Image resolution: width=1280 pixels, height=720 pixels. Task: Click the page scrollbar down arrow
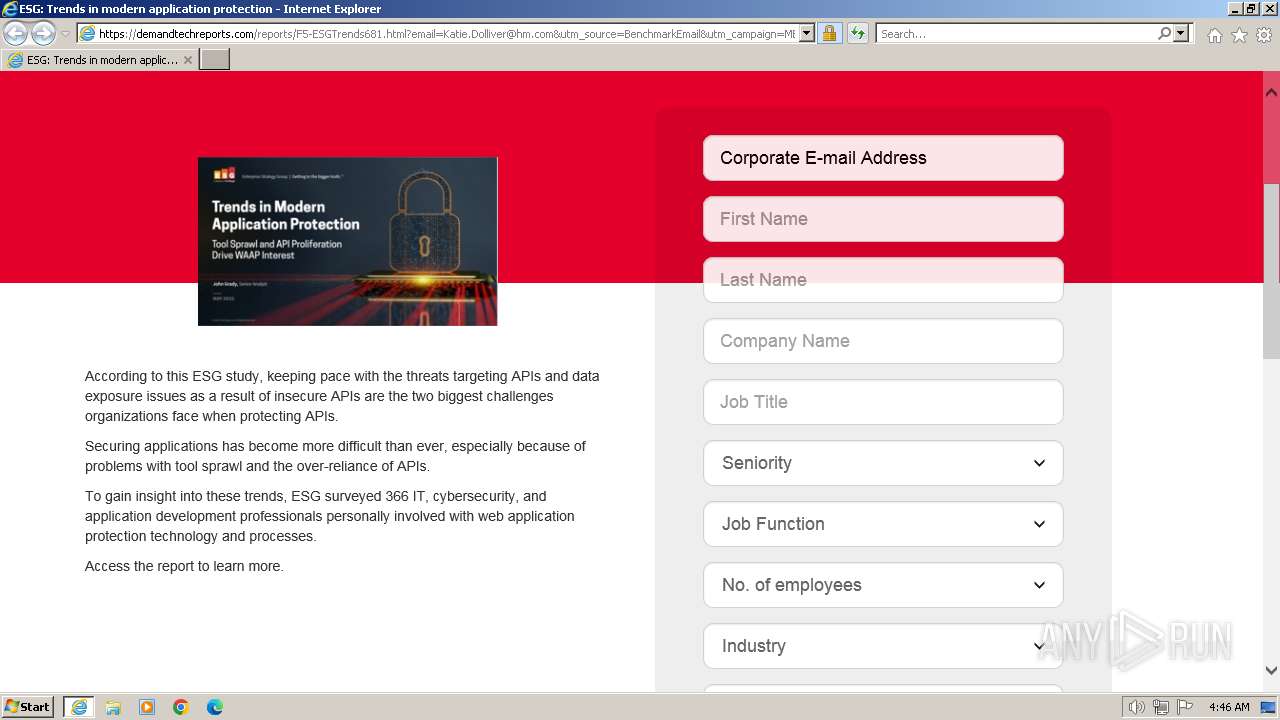1271,671
